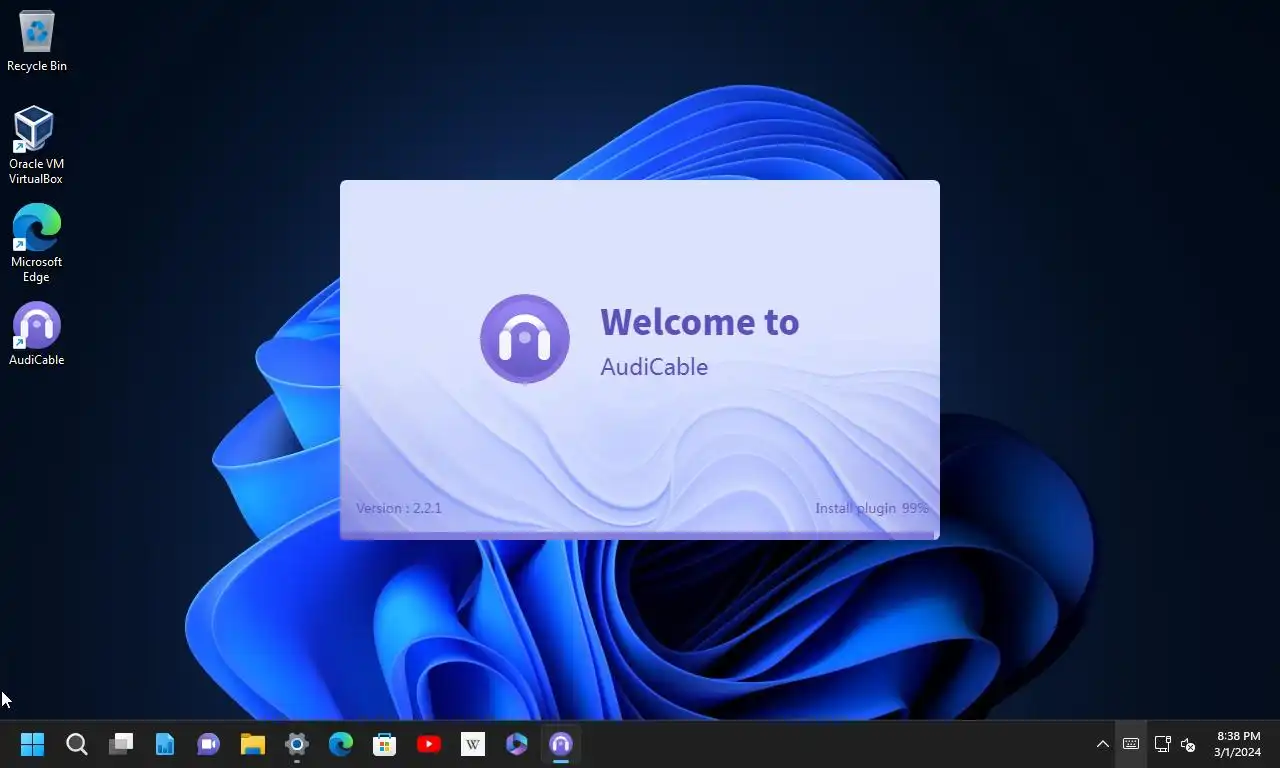
Task: Show hidden system tray icons
Action: (1102, 744)
